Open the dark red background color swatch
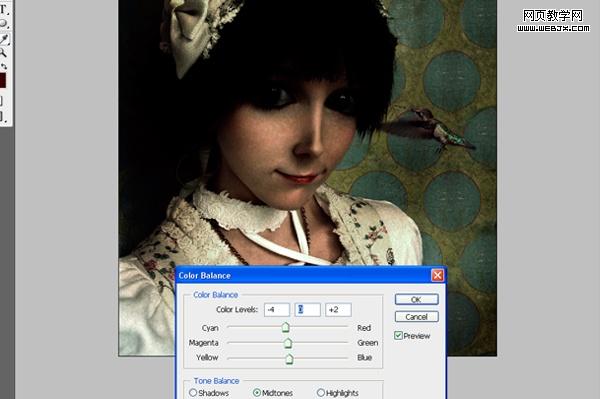The height and width of the screenshot is (399, 600). [3, 80]
